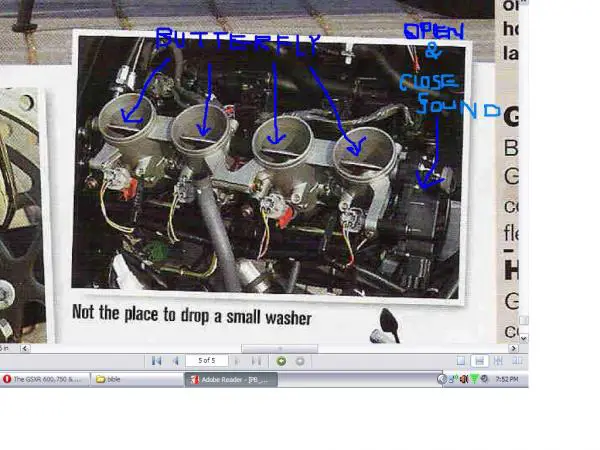This screenshot has width=600, height=450.
Task: Click the grayed-out last page button
Action: click(256, 360)
